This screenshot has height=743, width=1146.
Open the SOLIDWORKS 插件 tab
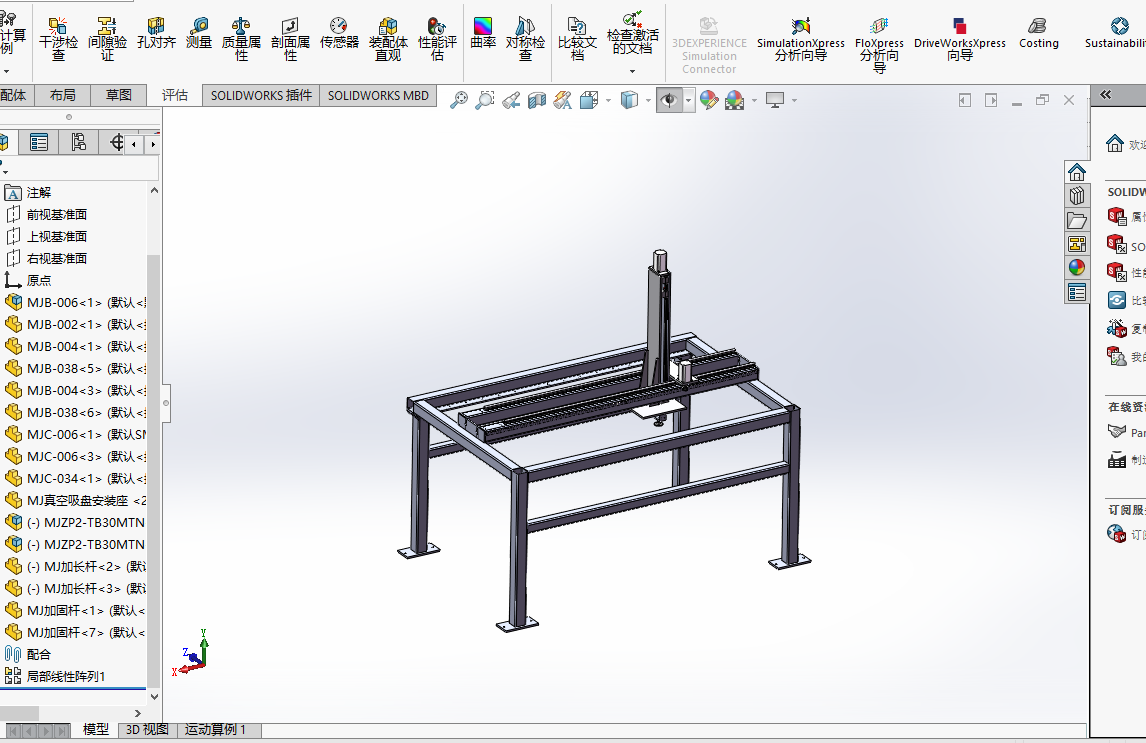coord(261,96)
